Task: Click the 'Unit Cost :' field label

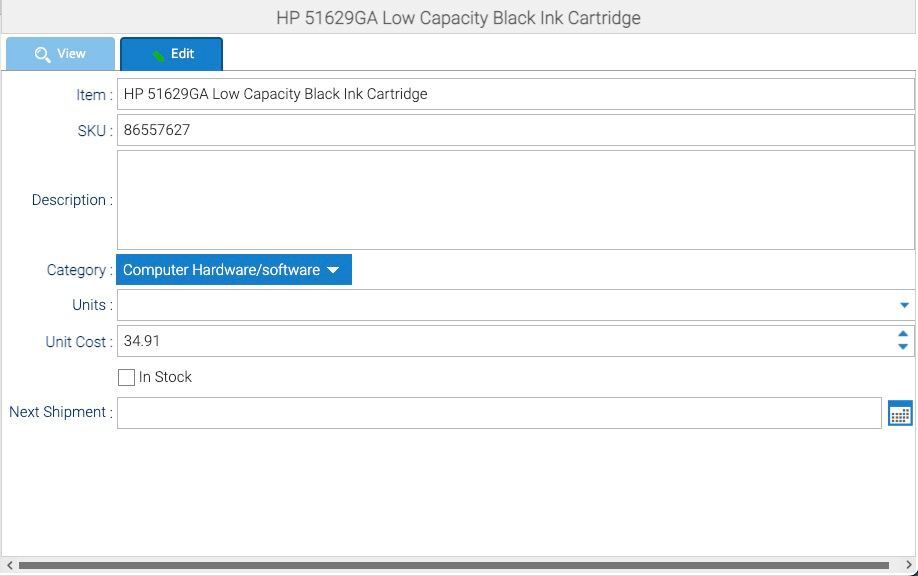Action: tap(79, 342)
